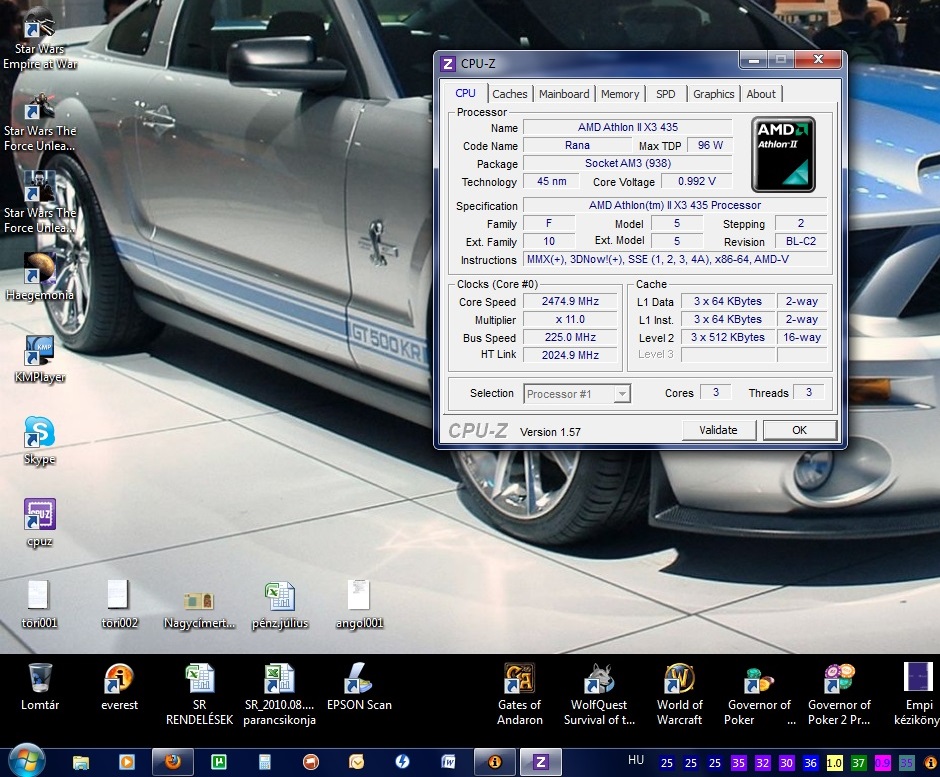Screen dimensions: 940x777
Task: Click the Level 2 value '3 x 512 KBytes'
Action: point(728,337)
